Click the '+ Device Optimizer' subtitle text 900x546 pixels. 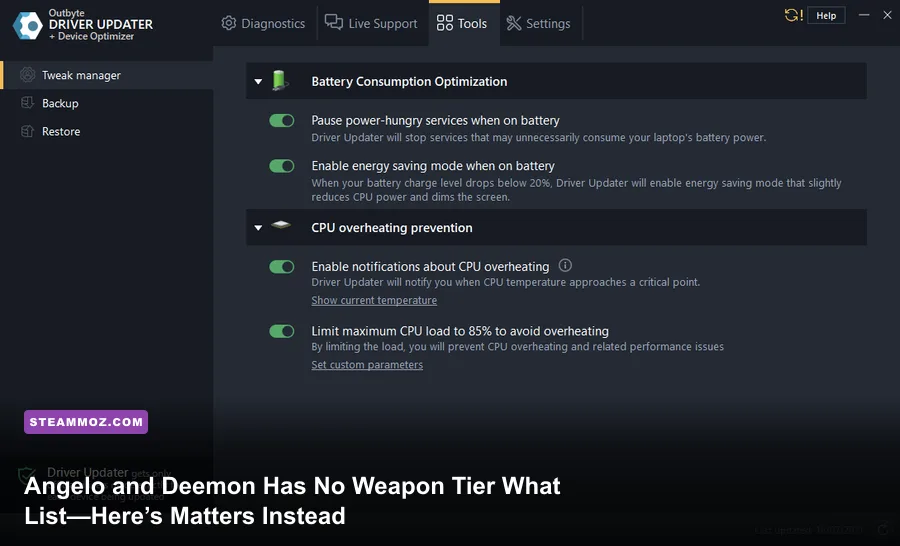(x=91, y=36)
